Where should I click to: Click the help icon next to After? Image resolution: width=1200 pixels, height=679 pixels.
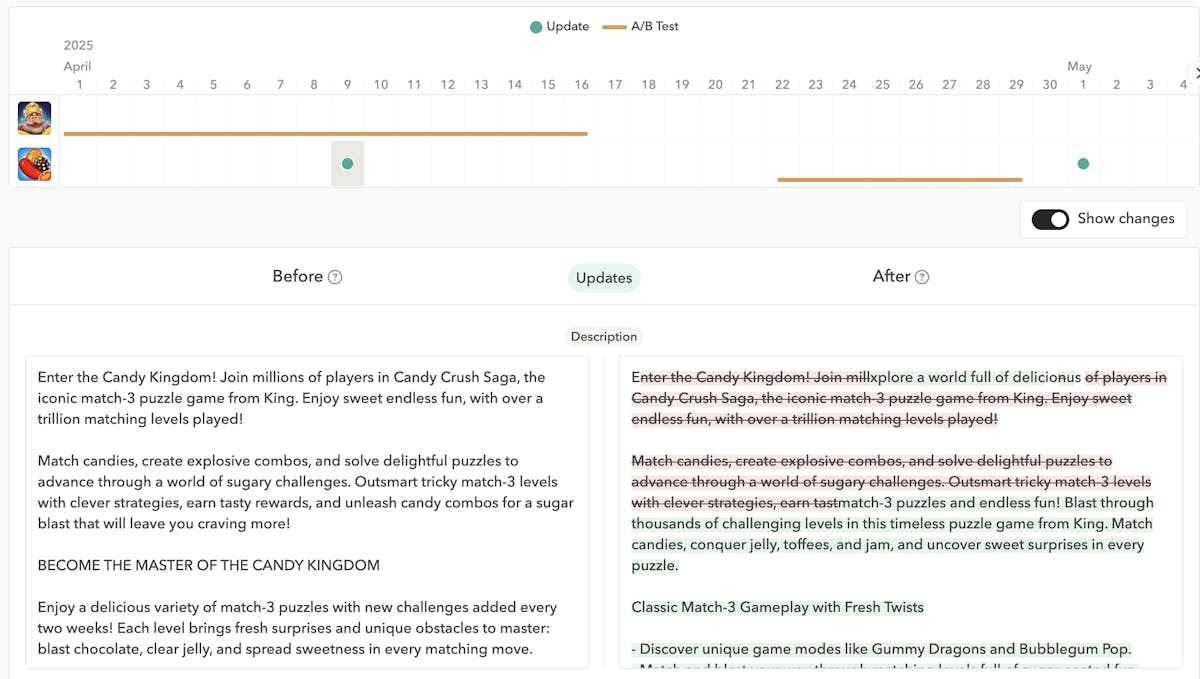click(922, 277)
